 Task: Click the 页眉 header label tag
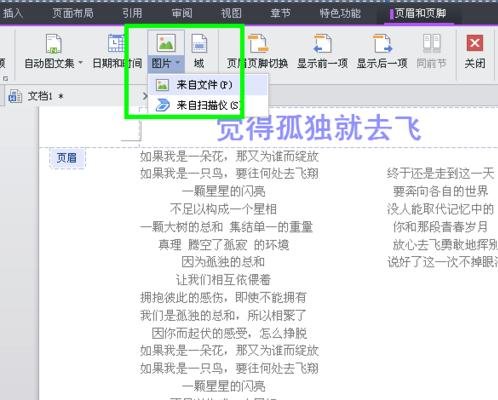tap(67, 158)
